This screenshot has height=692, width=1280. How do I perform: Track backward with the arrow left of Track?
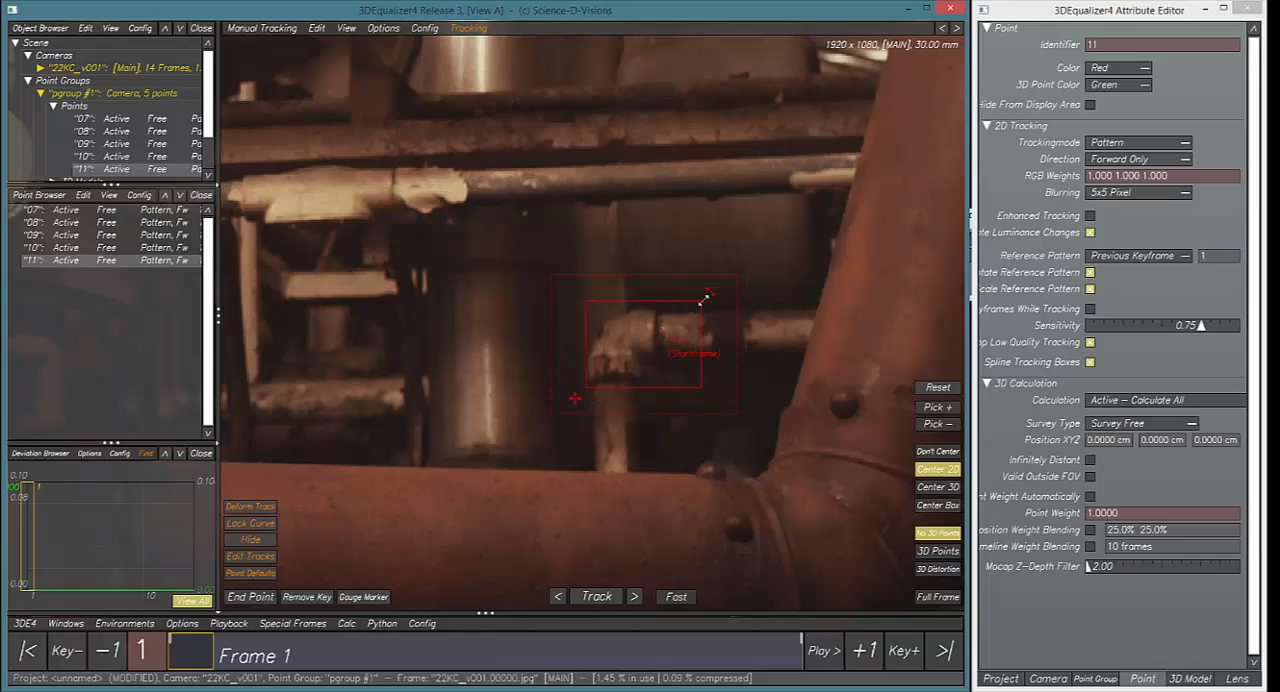coord(558,596)
